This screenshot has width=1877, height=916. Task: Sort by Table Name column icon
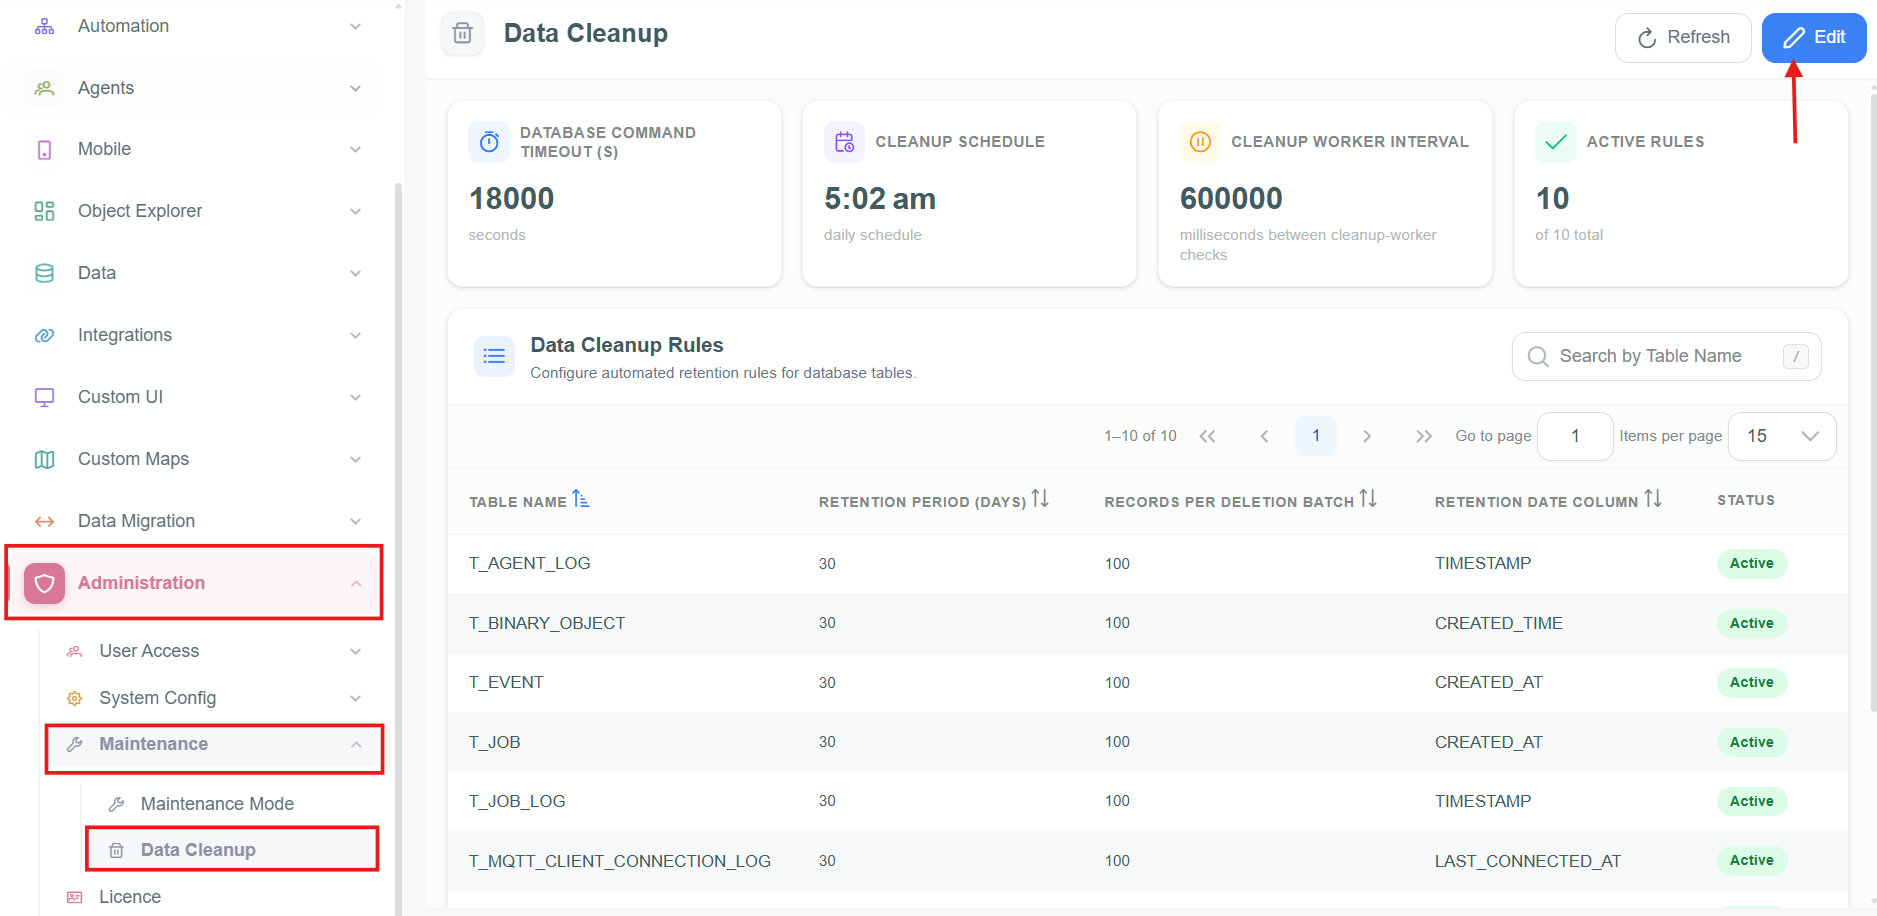581,499
